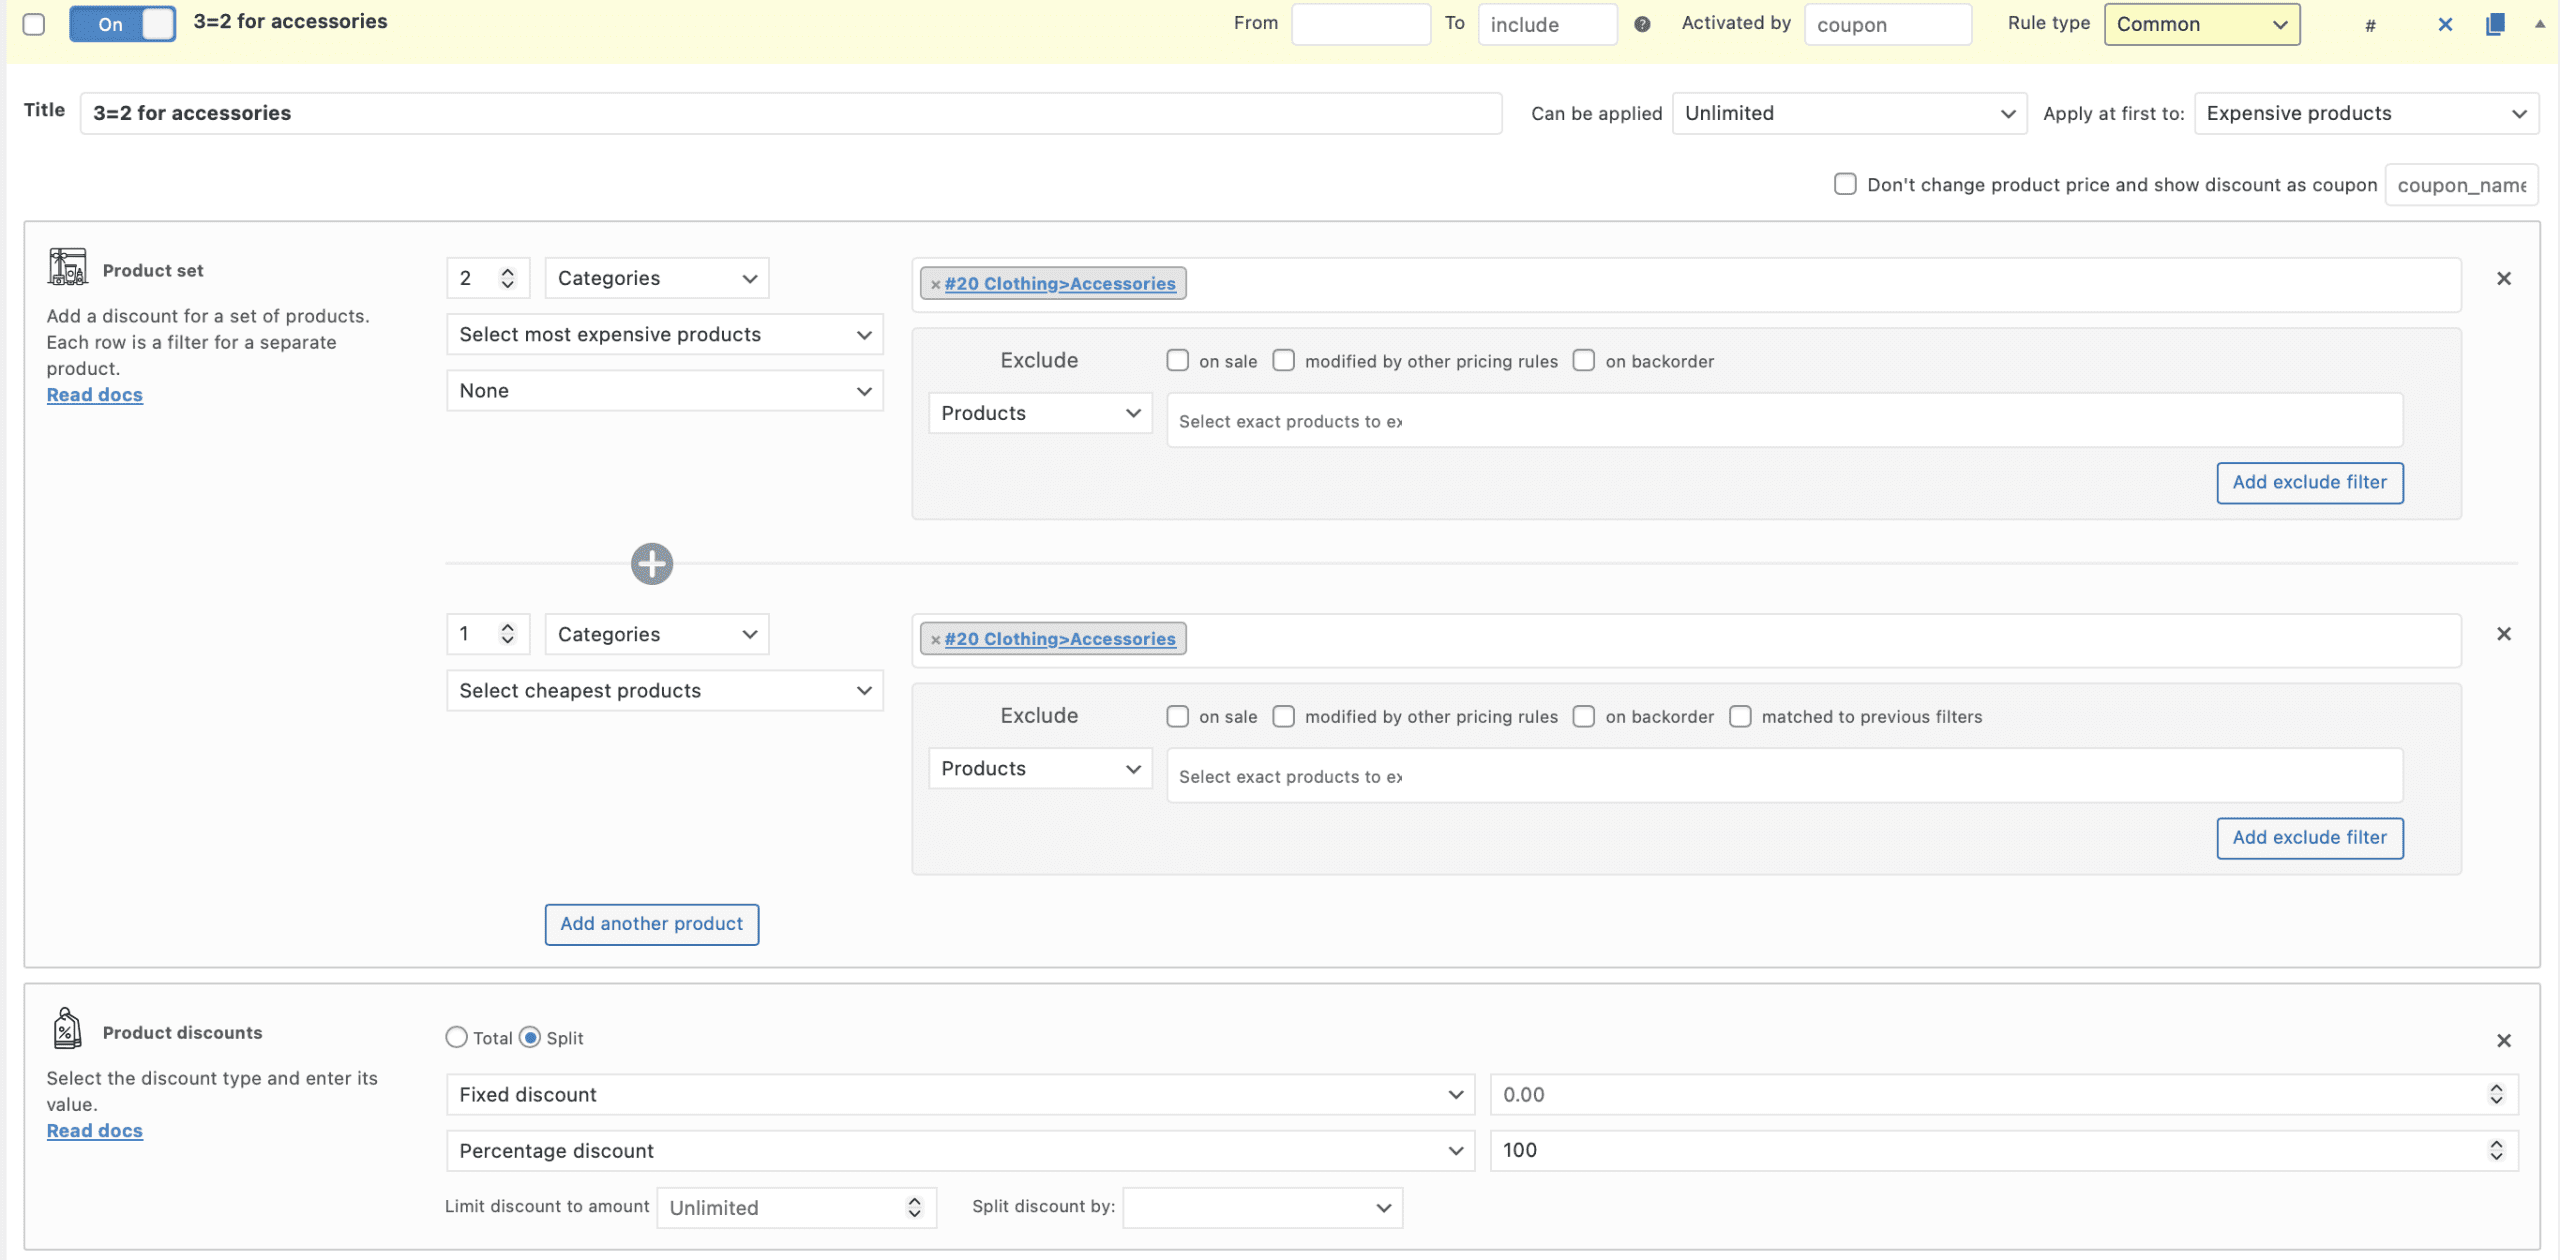Expand the Percentage discount type dropdown
The image size is (2560, 1260).
[959, 1150]
